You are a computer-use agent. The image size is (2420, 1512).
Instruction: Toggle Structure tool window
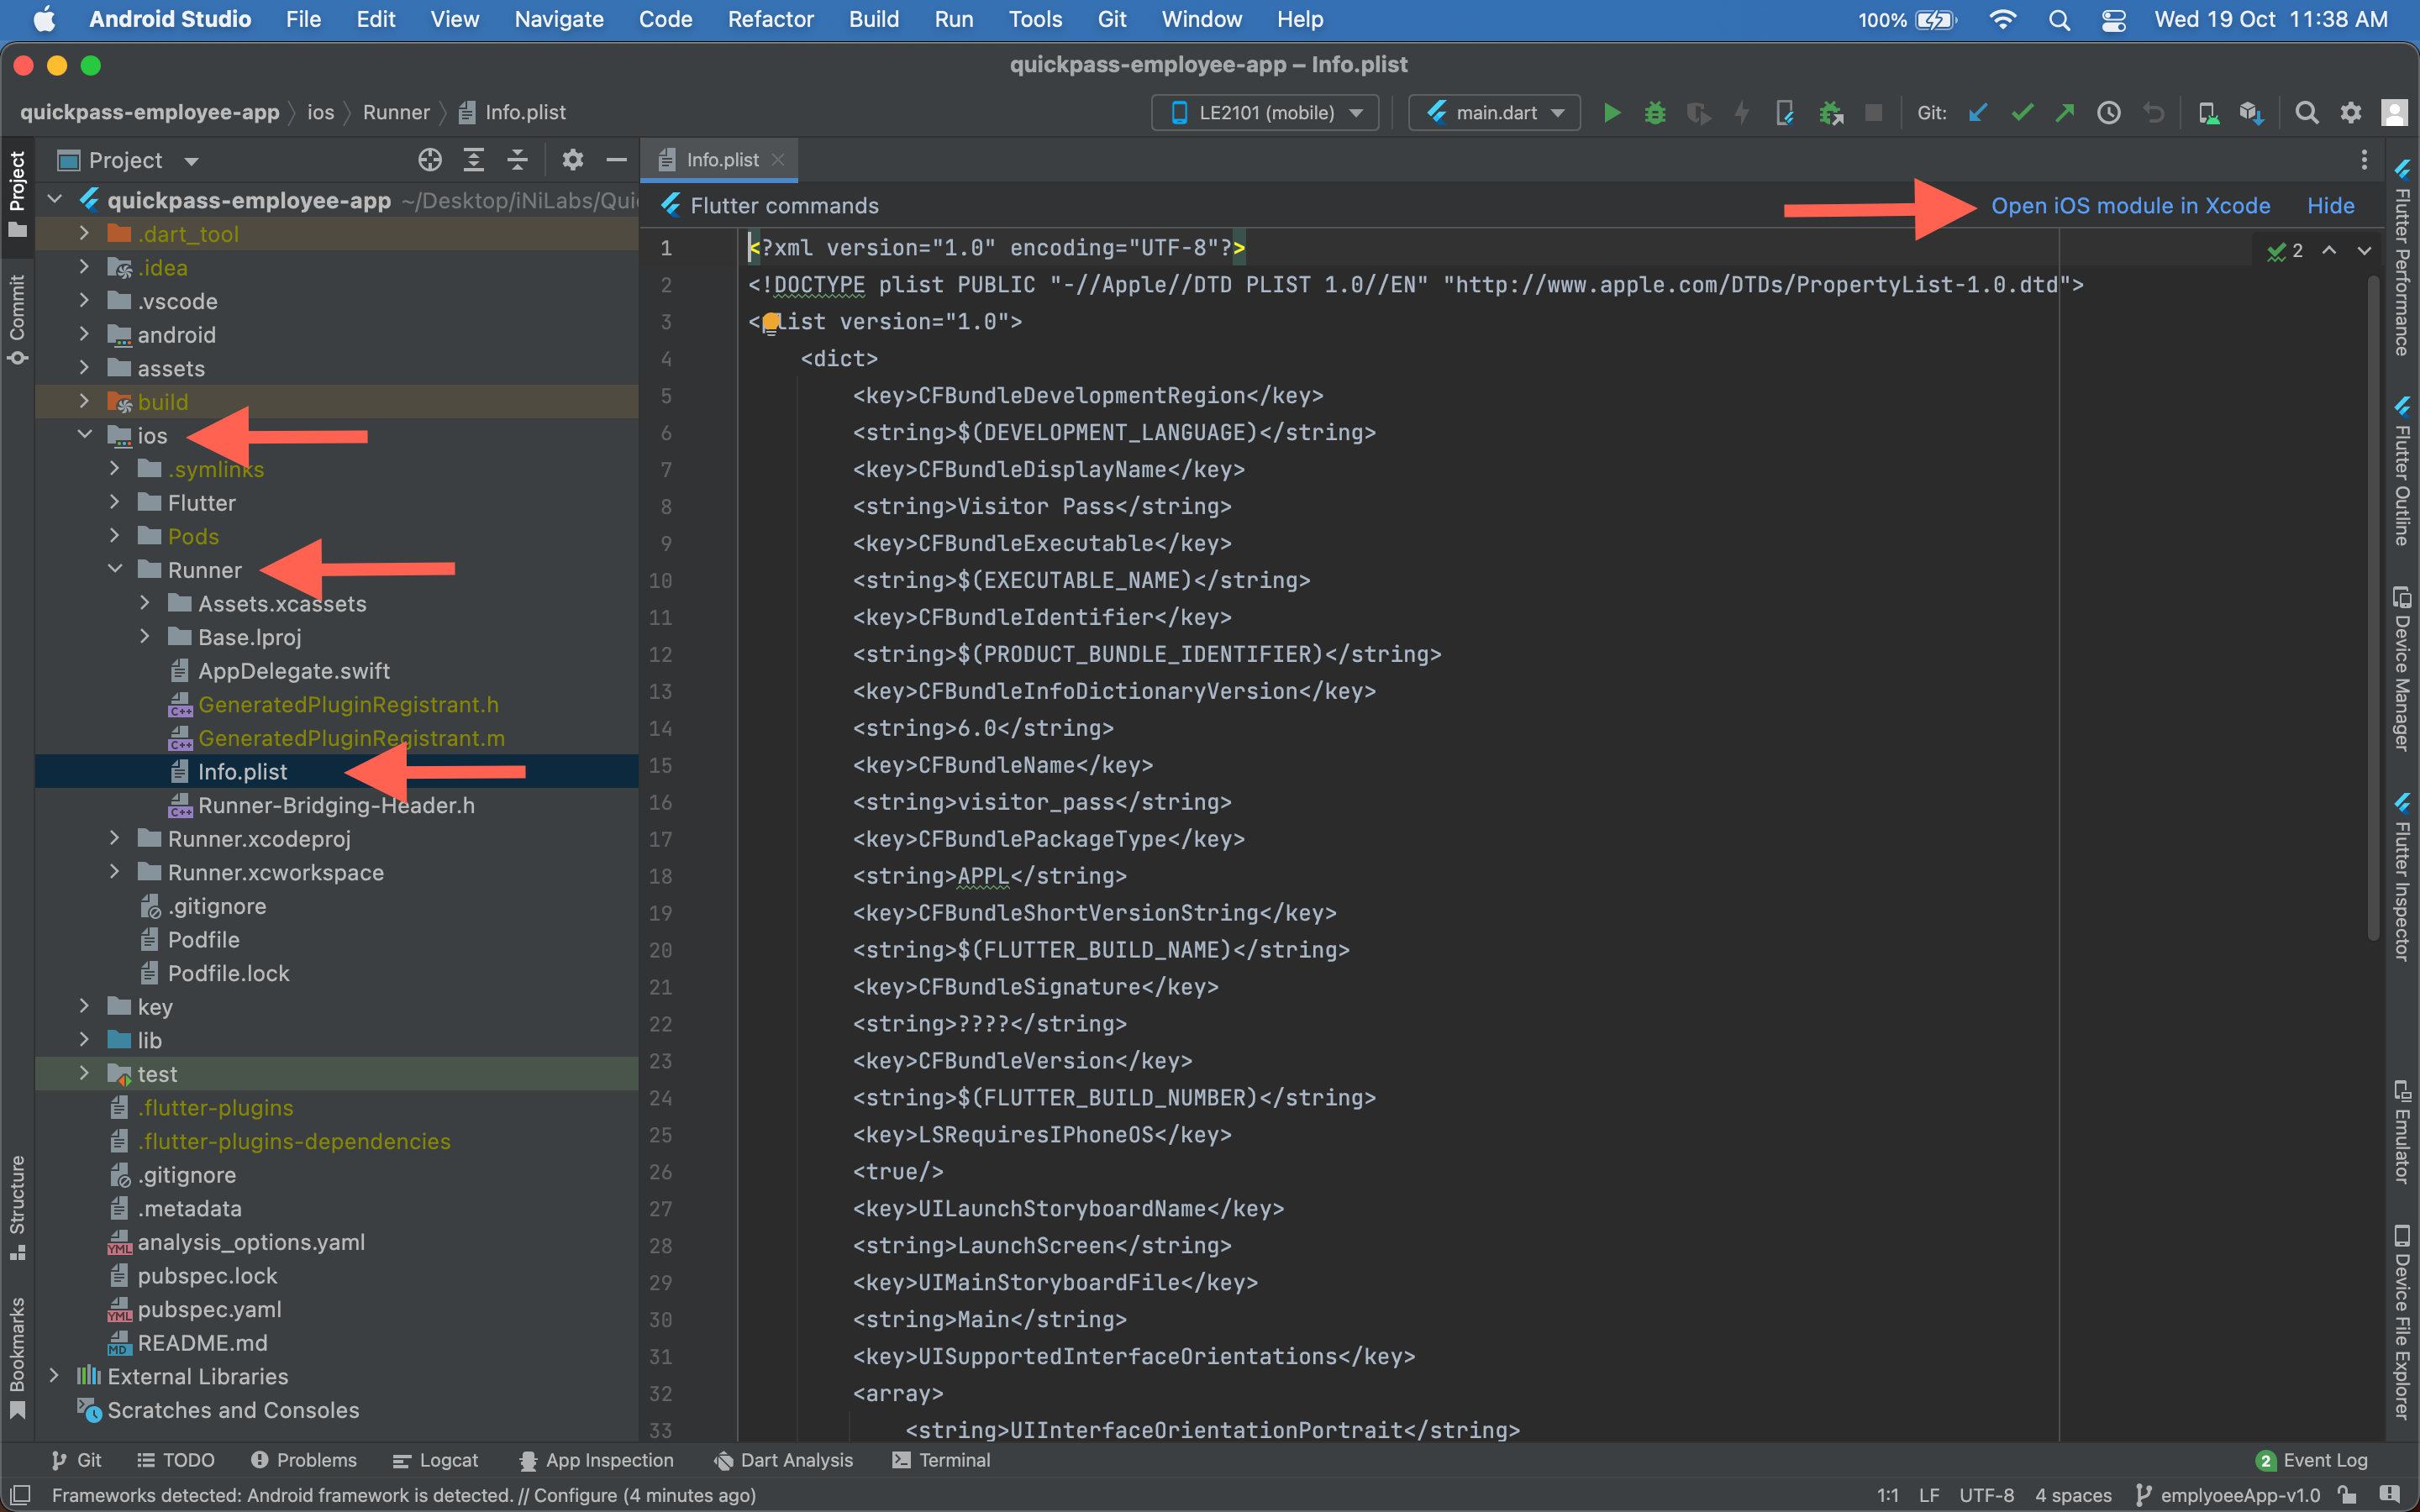[17, 1207]
